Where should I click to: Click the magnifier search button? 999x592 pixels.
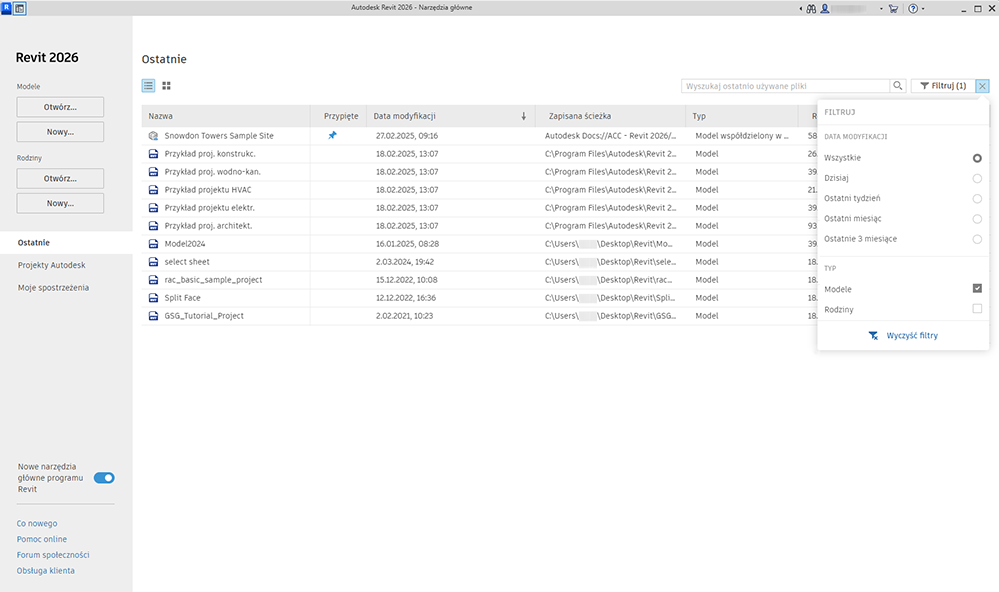tap(898, 85)
